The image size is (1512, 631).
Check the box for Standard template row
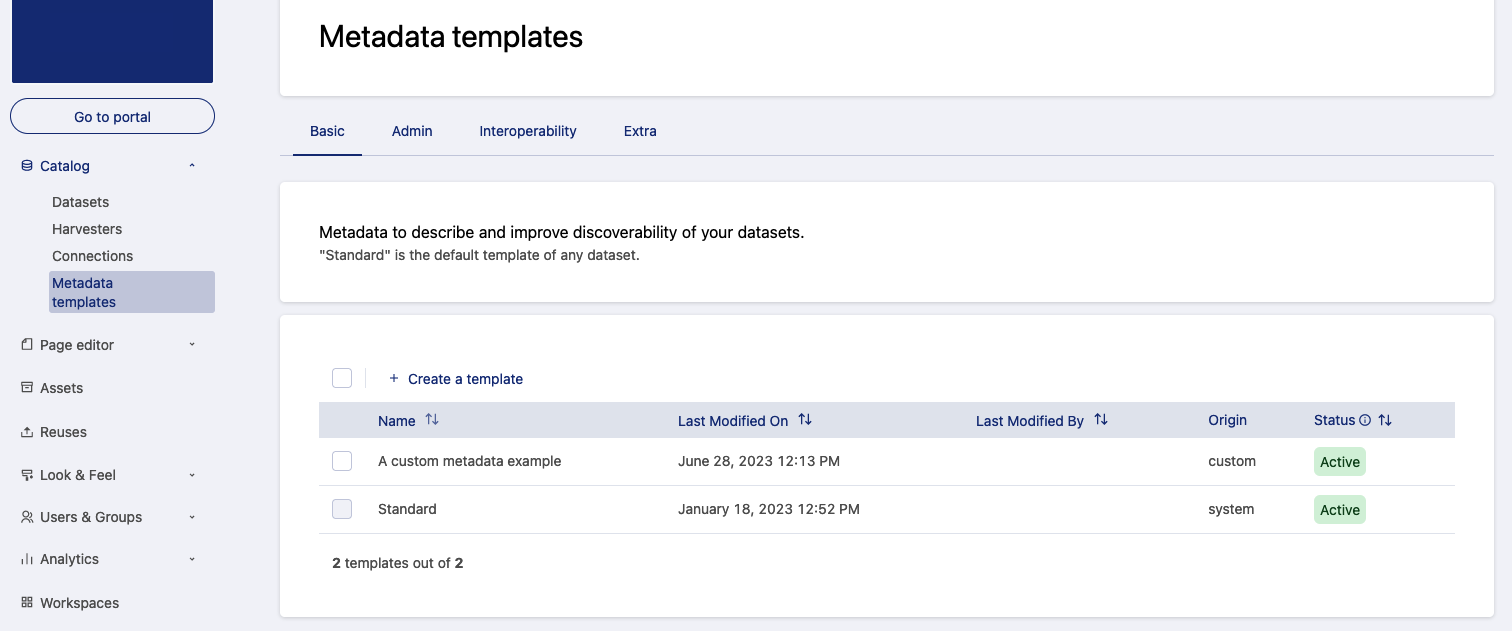coord(342,509)
